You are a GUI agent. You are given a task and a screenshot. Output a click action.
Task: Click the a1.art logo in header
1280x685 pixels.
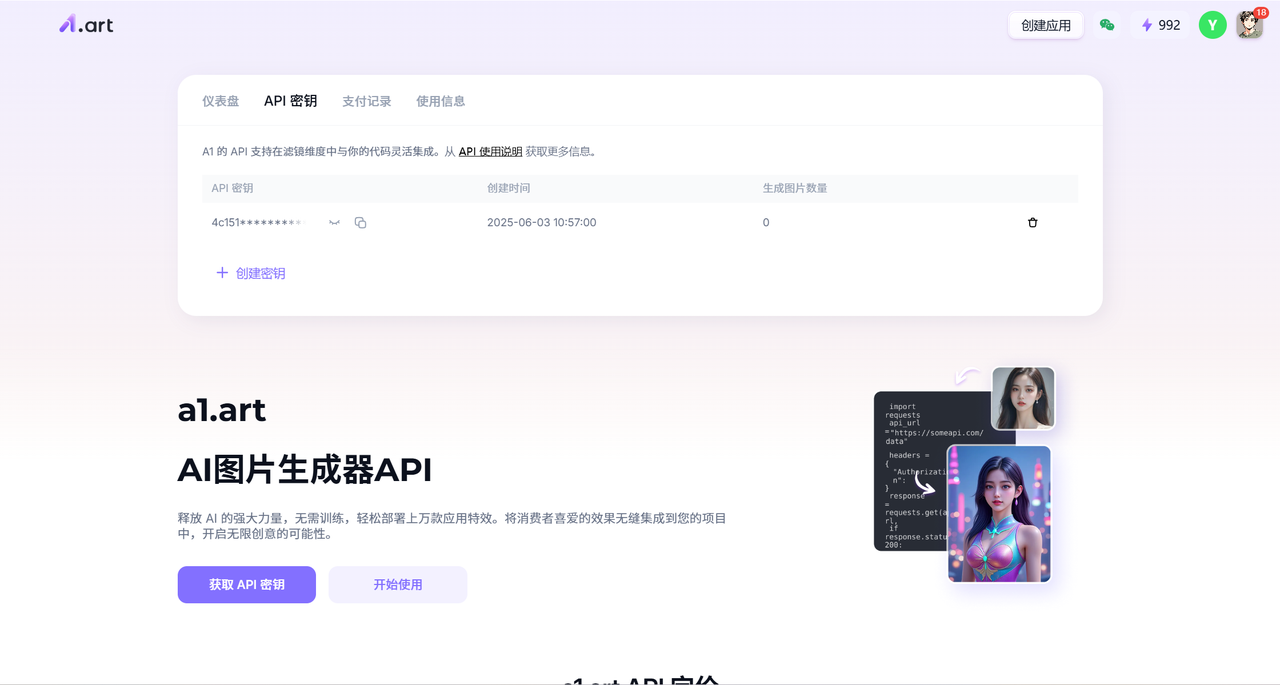click(86, 24)
